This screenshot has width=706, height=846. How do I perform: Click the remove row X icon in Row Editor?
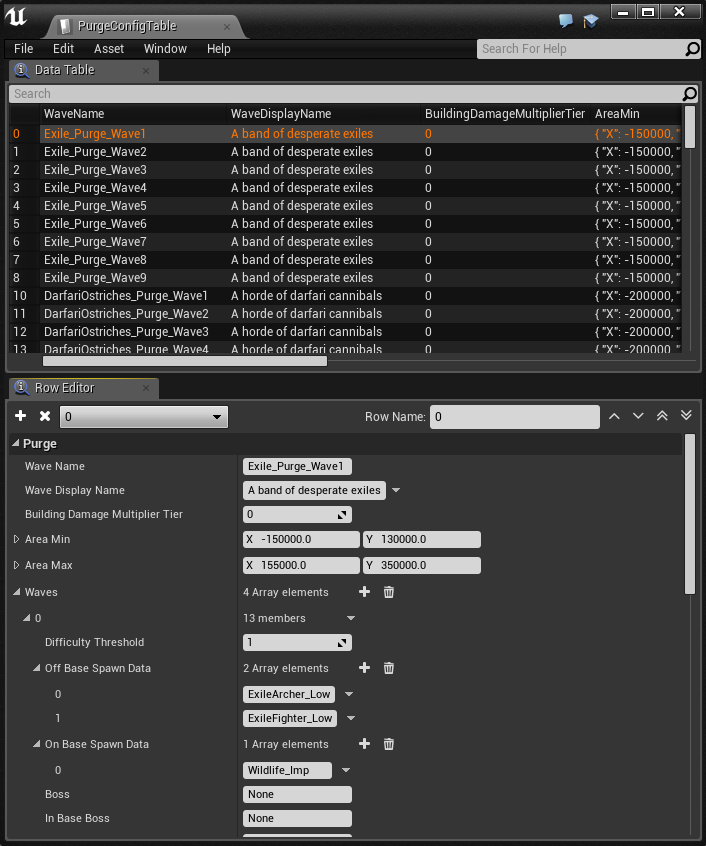[44, 416]
